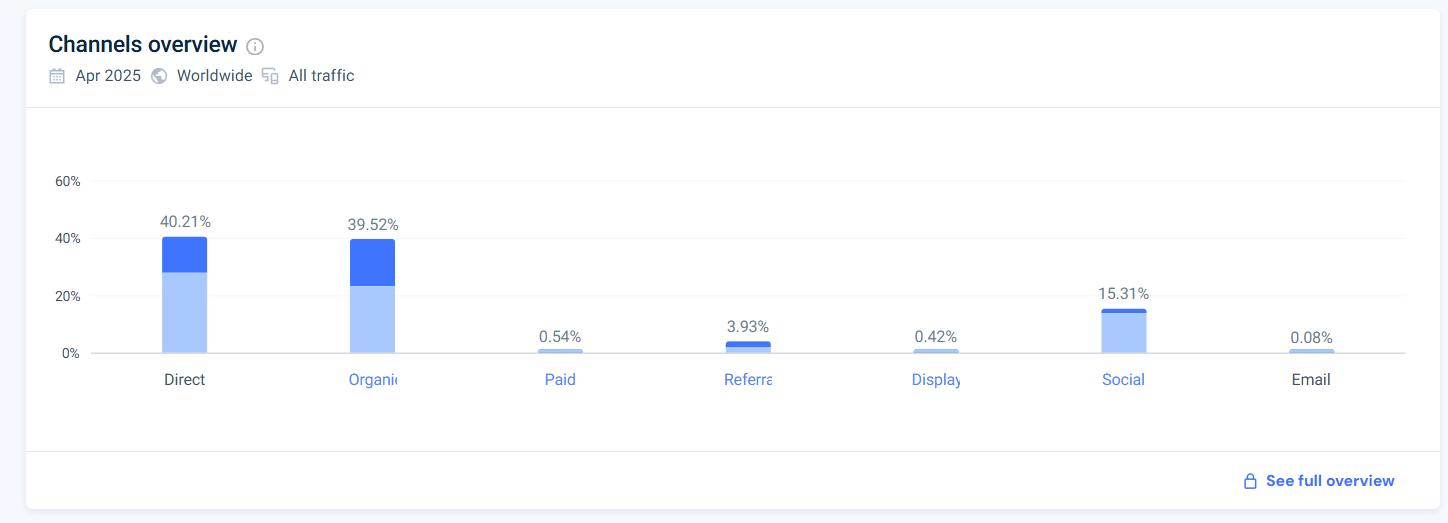Click the Direct axis label
This screenshot has width=1448, height=523.
(x=185, y=380)
